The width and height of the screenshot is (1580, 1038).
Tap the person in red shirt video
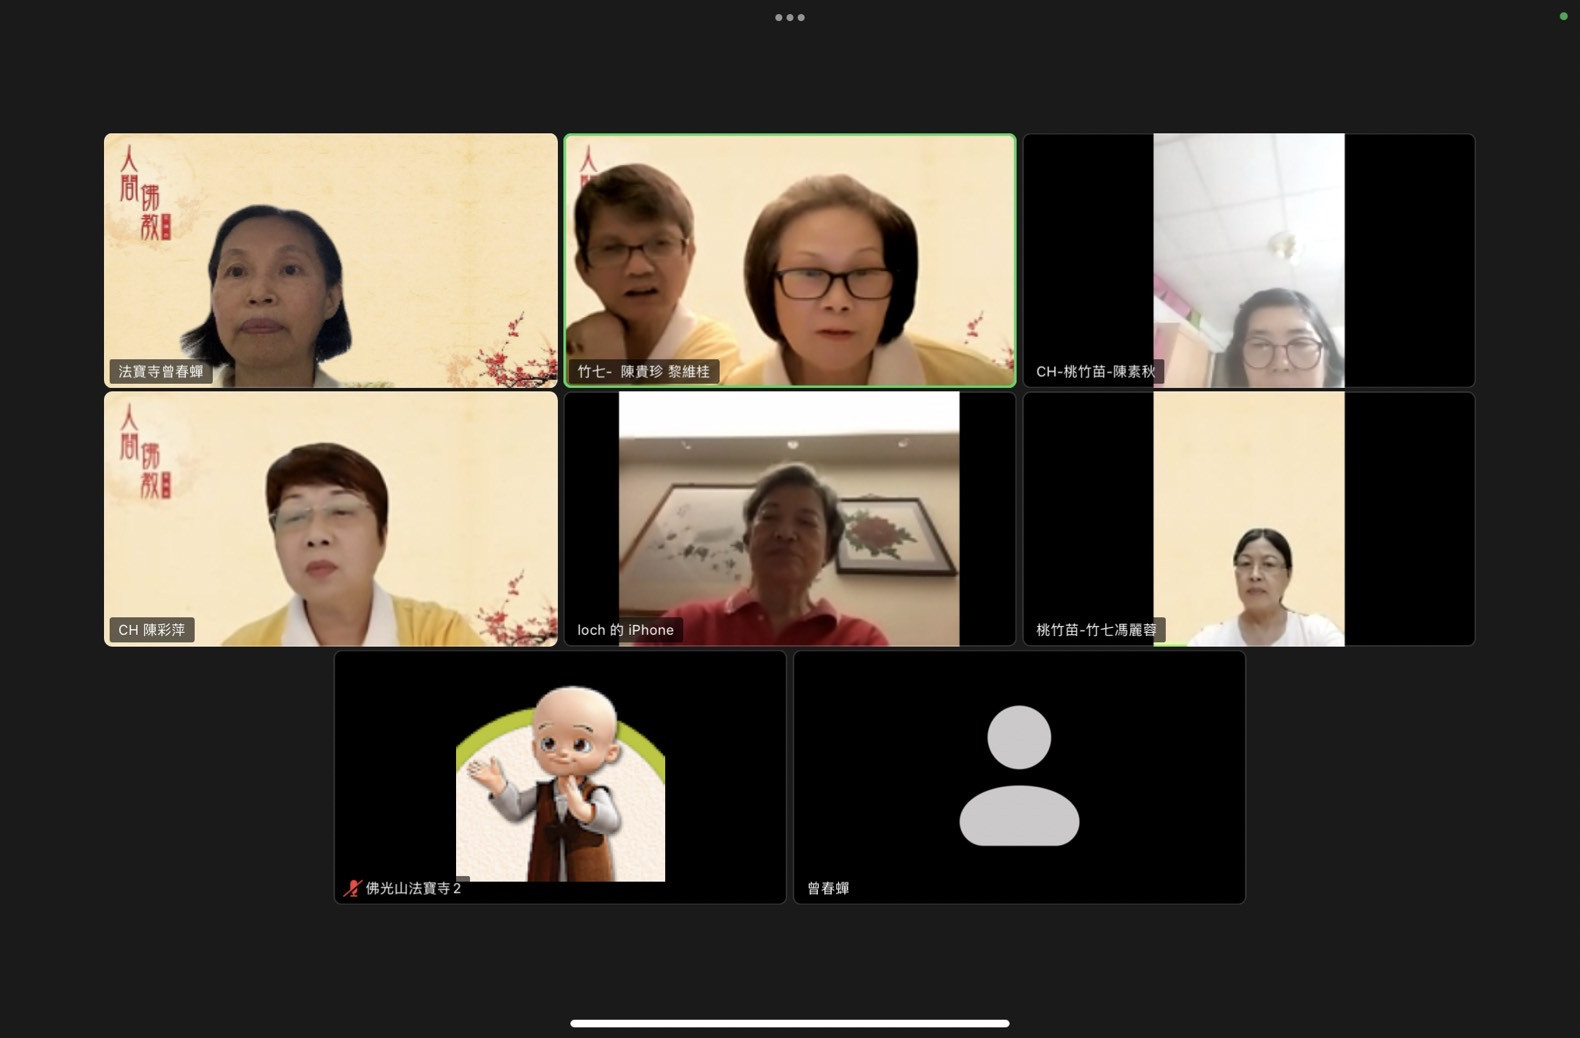788,560
